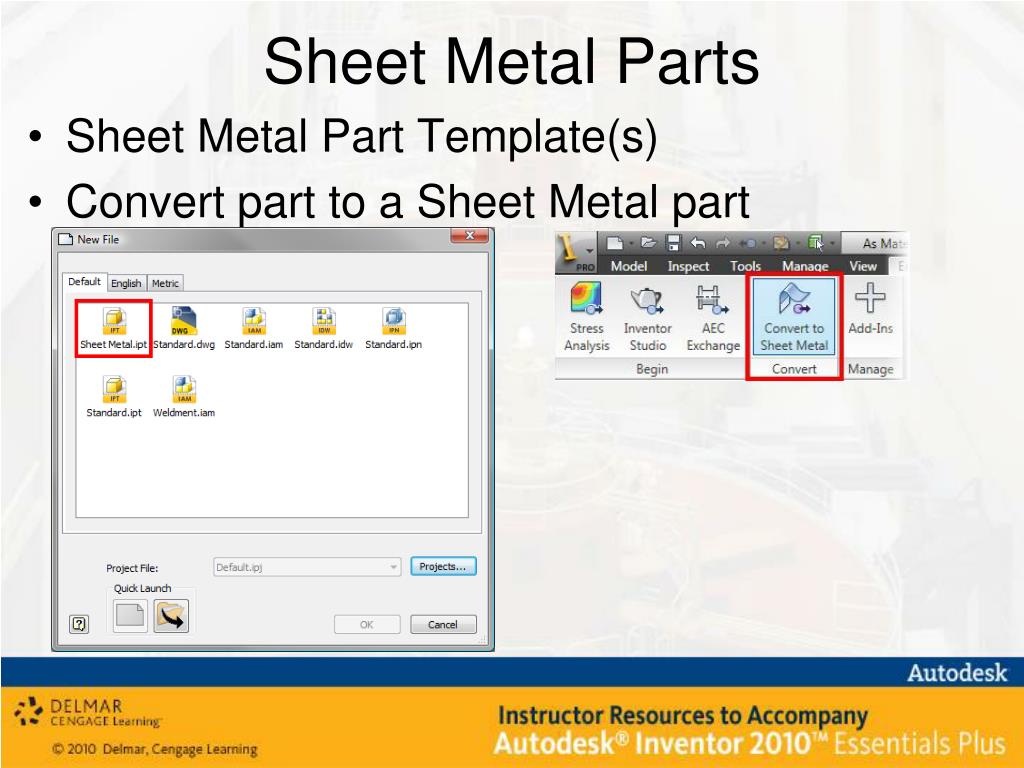Expand the dropdown arrow beside the New icon

(x=631, y=244)
